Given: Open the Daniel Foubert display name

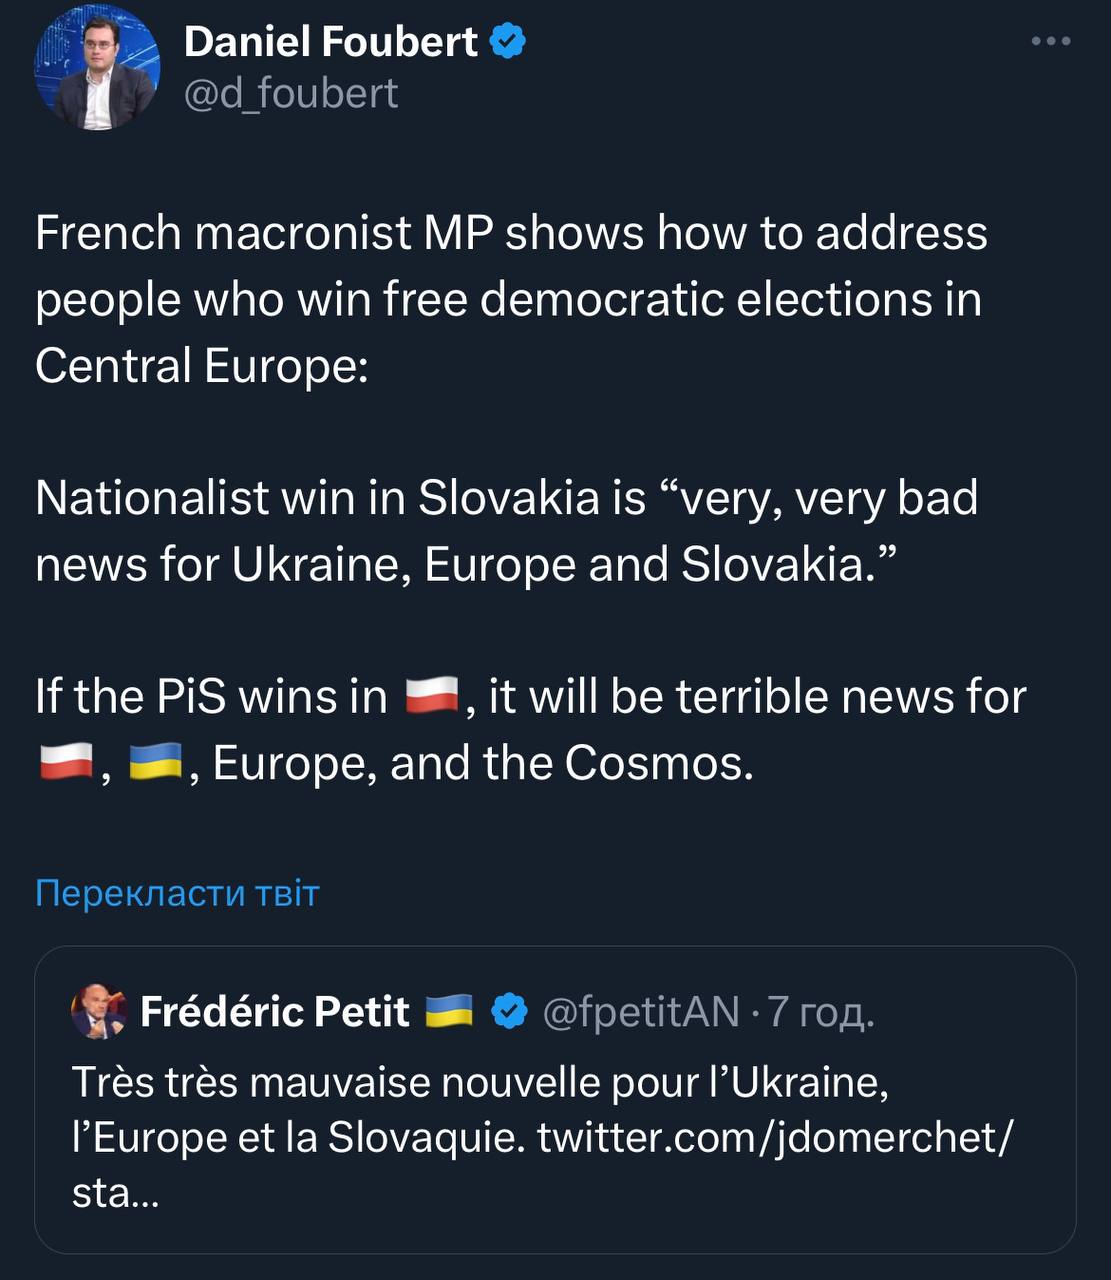Looking at the screenshot, I should point(330,42).
